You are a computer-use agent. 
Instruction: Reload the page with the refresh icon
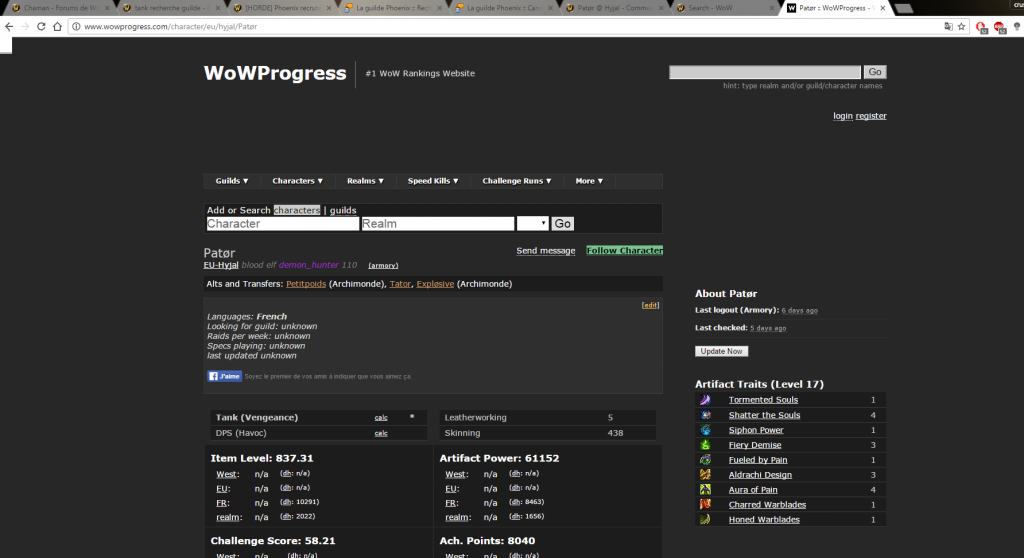click(41, 27)
